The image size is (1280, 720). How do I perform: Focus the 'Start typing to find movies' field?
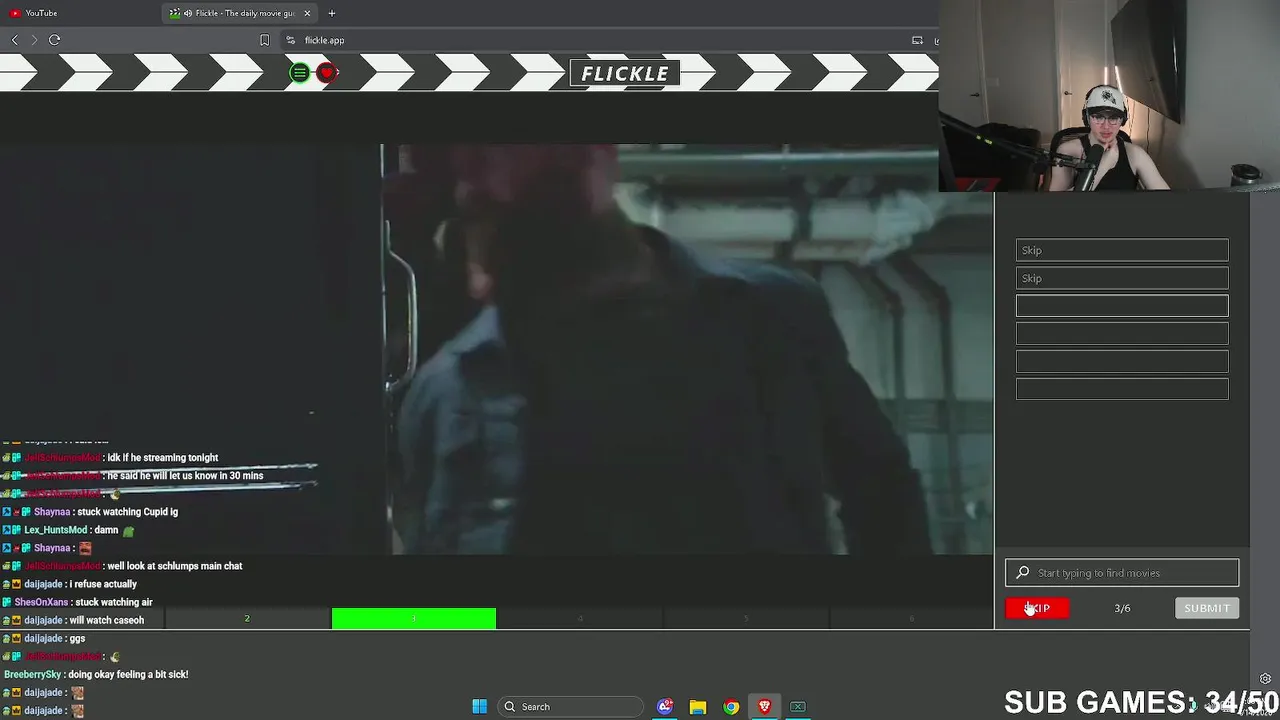1122,573
